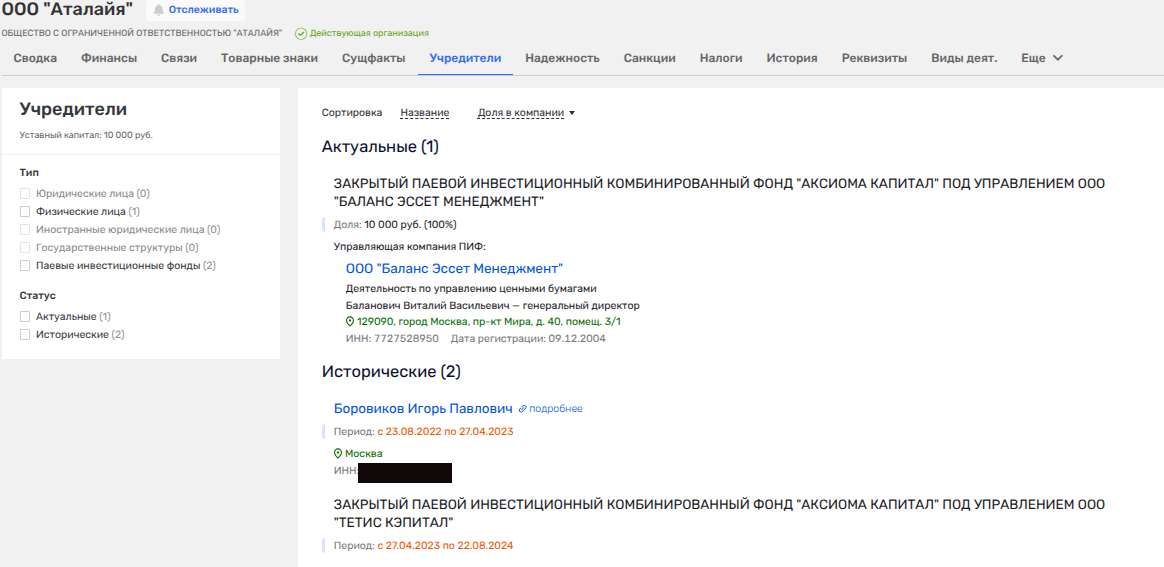Check the Актуальные status checkbox
Viewport: 1164px width, 567px height.
click(x=25, y=316)
